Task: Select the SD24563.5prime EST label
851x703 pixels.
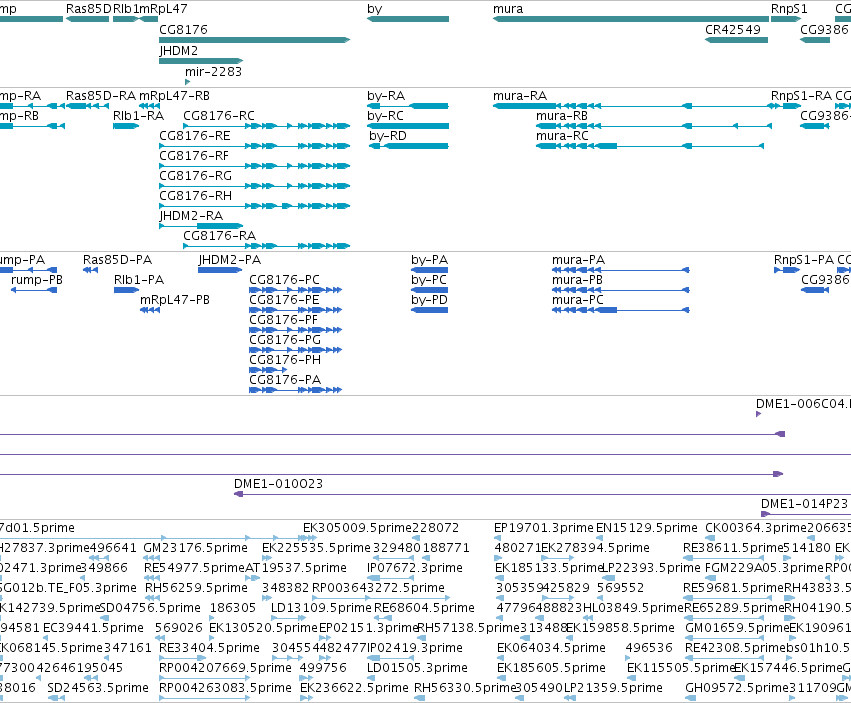Action: (98, 687)
